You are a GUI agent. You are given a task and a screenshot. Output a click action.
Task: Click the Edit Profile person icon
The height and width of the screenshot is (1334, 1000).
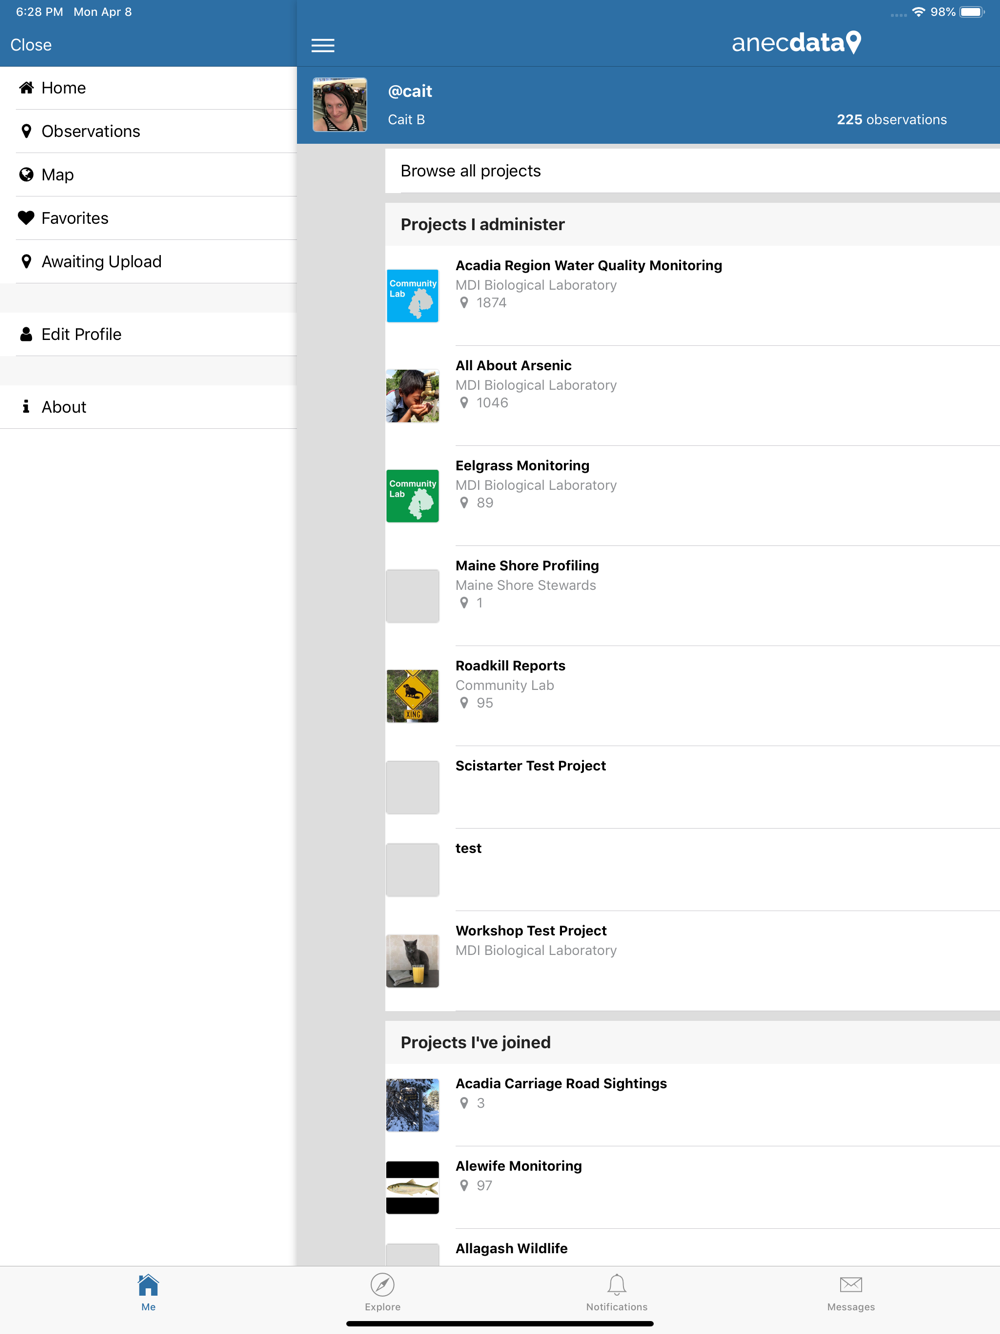pyautogui.click(x=26, y=334)
